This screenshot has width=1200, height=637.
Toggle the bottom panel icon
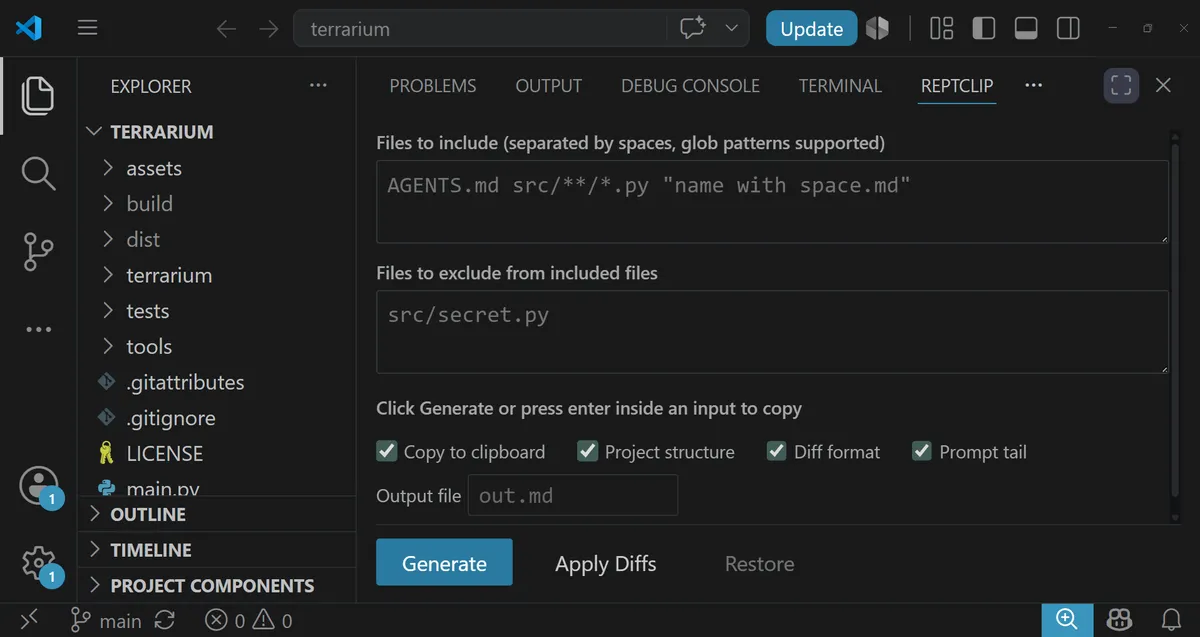[x=1025, y=28]
